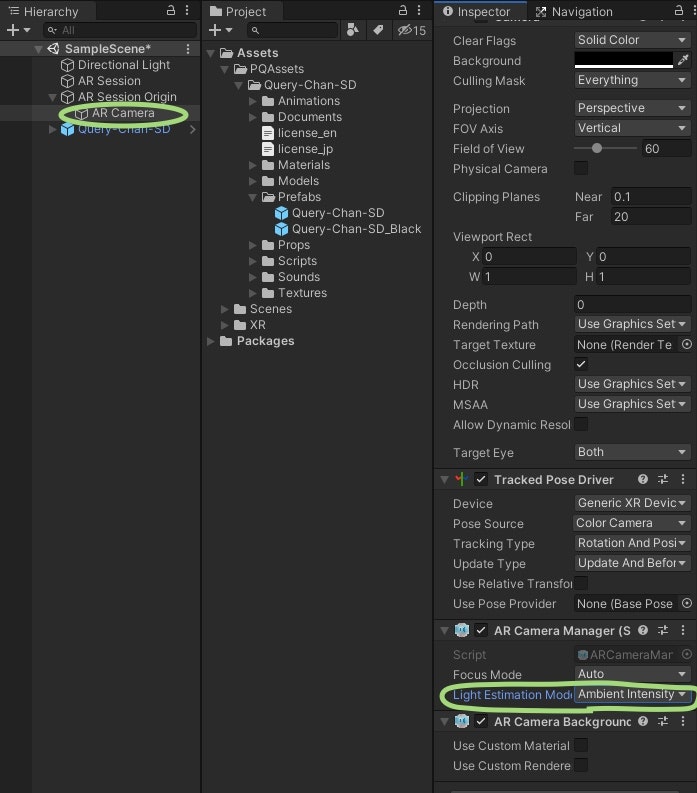
Task: Collapse the Prefabs folder
Action: click(253, 197)
